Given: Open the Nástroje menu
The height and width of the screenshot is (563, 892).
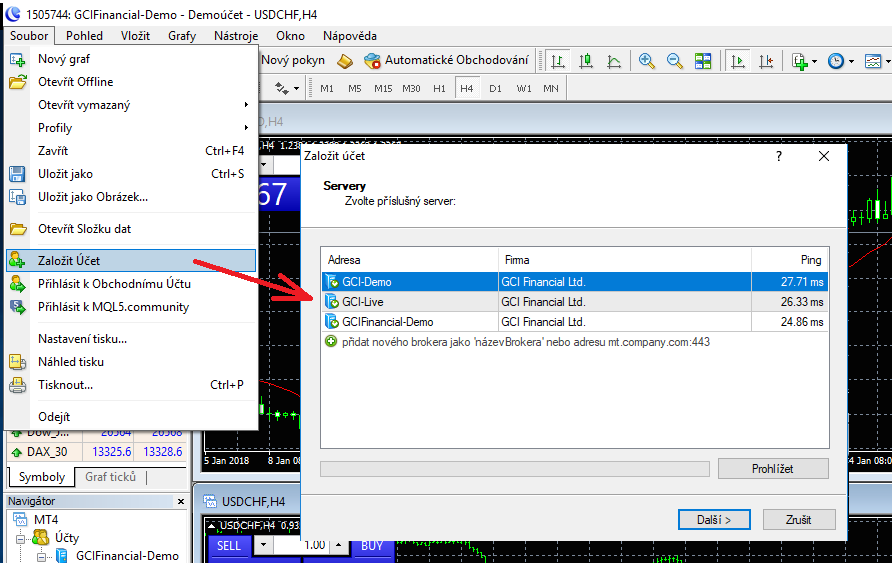Looking at the screenshot, I should 236,36.
